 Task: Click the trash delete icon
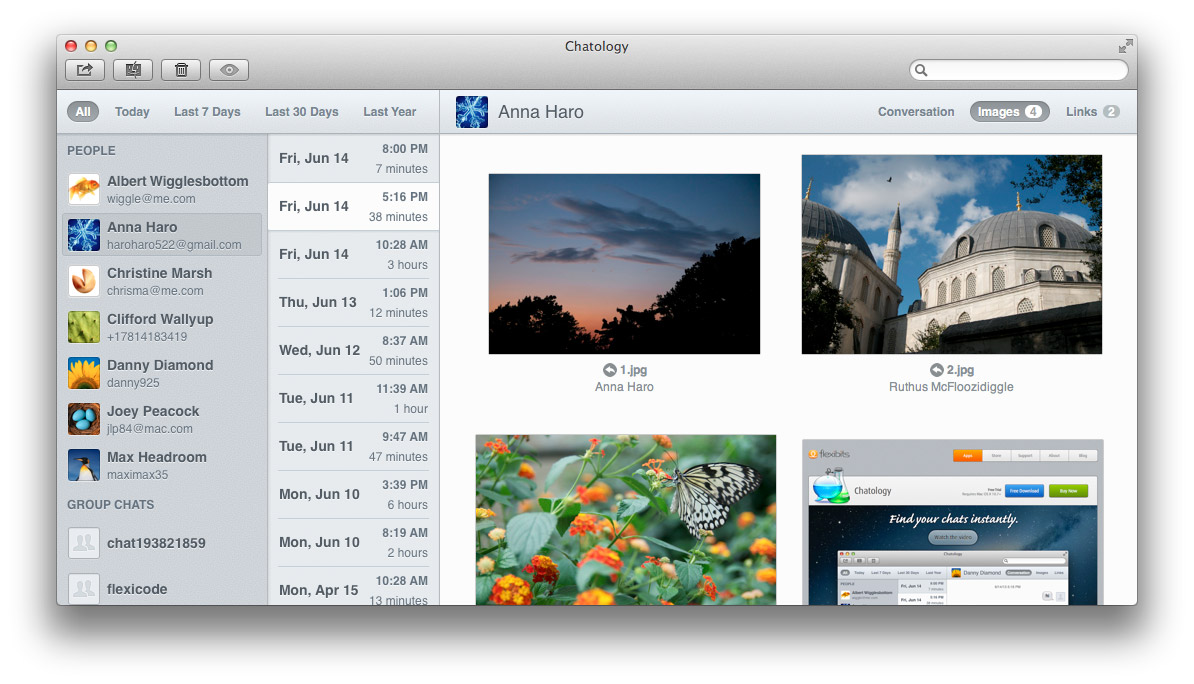(x=181, y=70)
